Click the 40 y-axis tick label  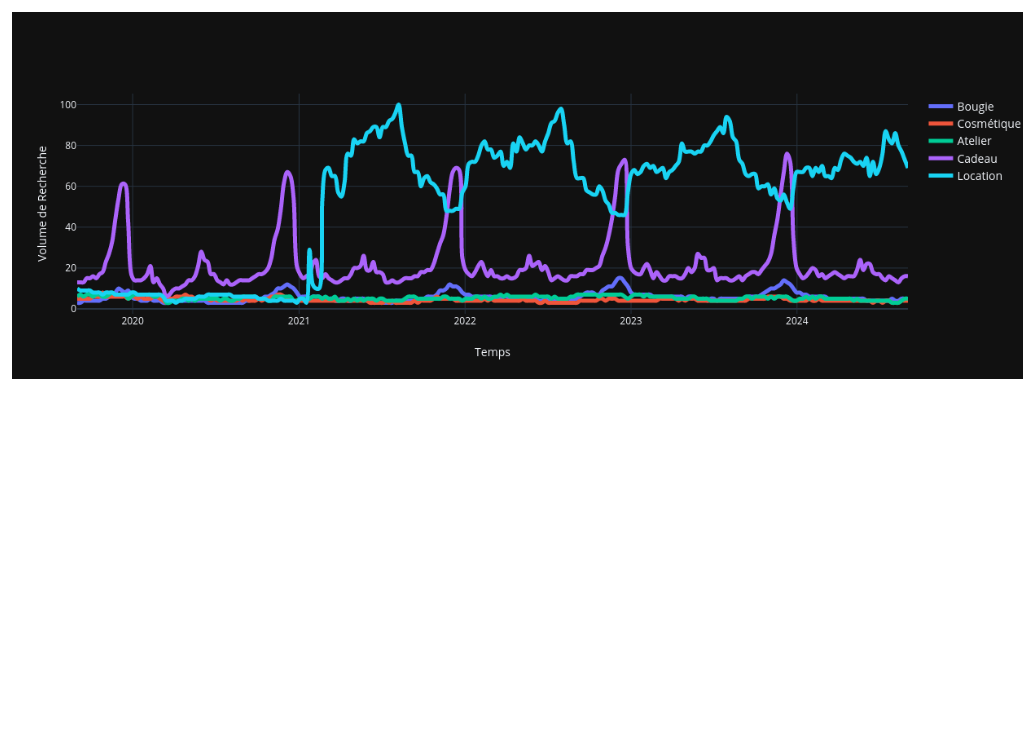pos(70,227)
